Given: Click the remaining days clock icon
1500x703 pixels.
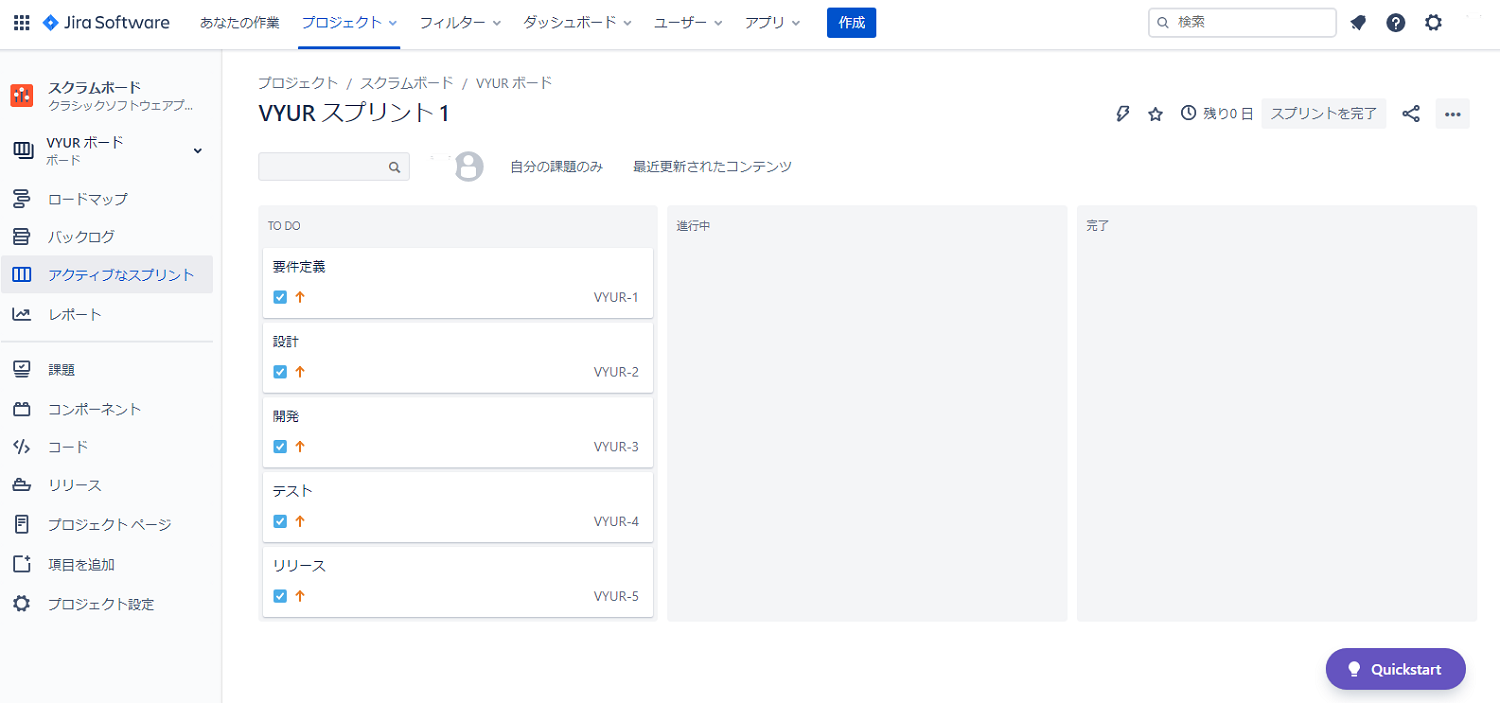Looking at the screenshot, I should (1189, 113).
